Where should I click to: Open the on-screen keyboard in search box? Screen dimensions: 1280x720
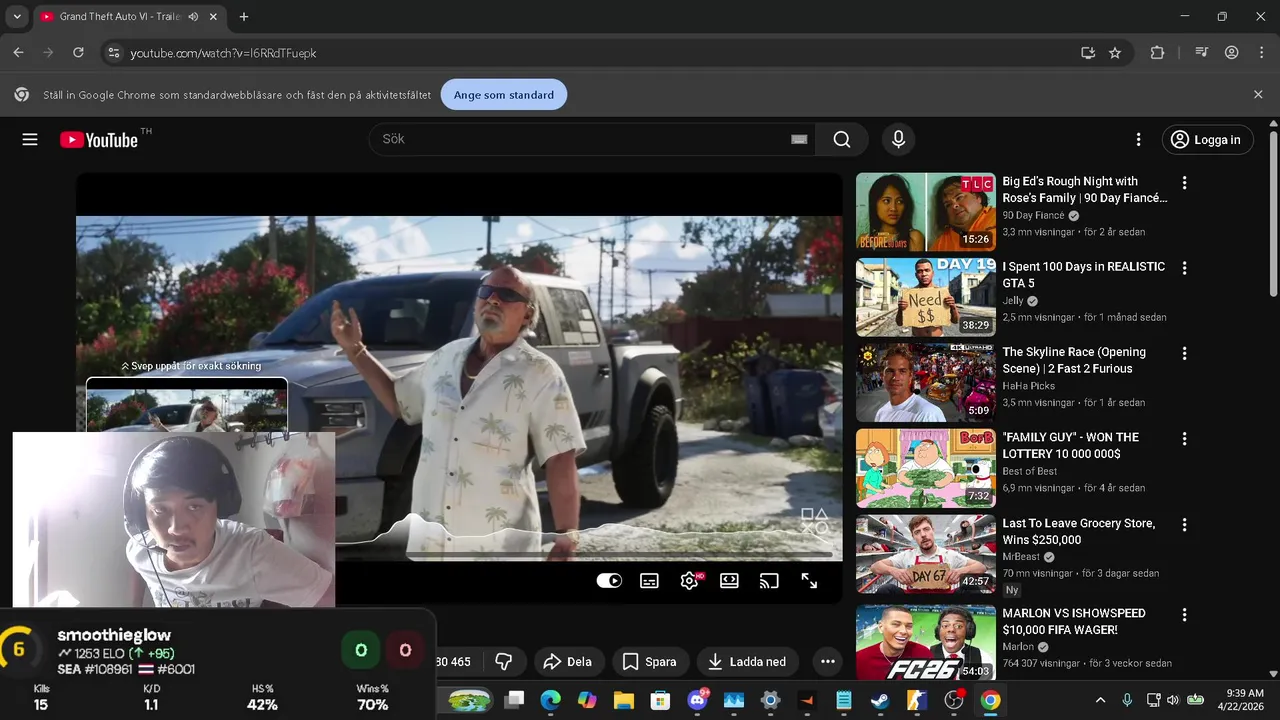[799, 139]
